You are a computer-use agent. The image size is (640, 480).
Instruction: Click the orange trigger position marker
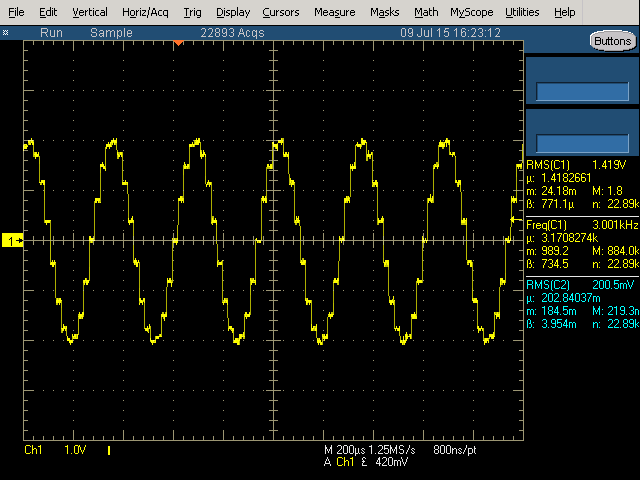click(178, 43)
